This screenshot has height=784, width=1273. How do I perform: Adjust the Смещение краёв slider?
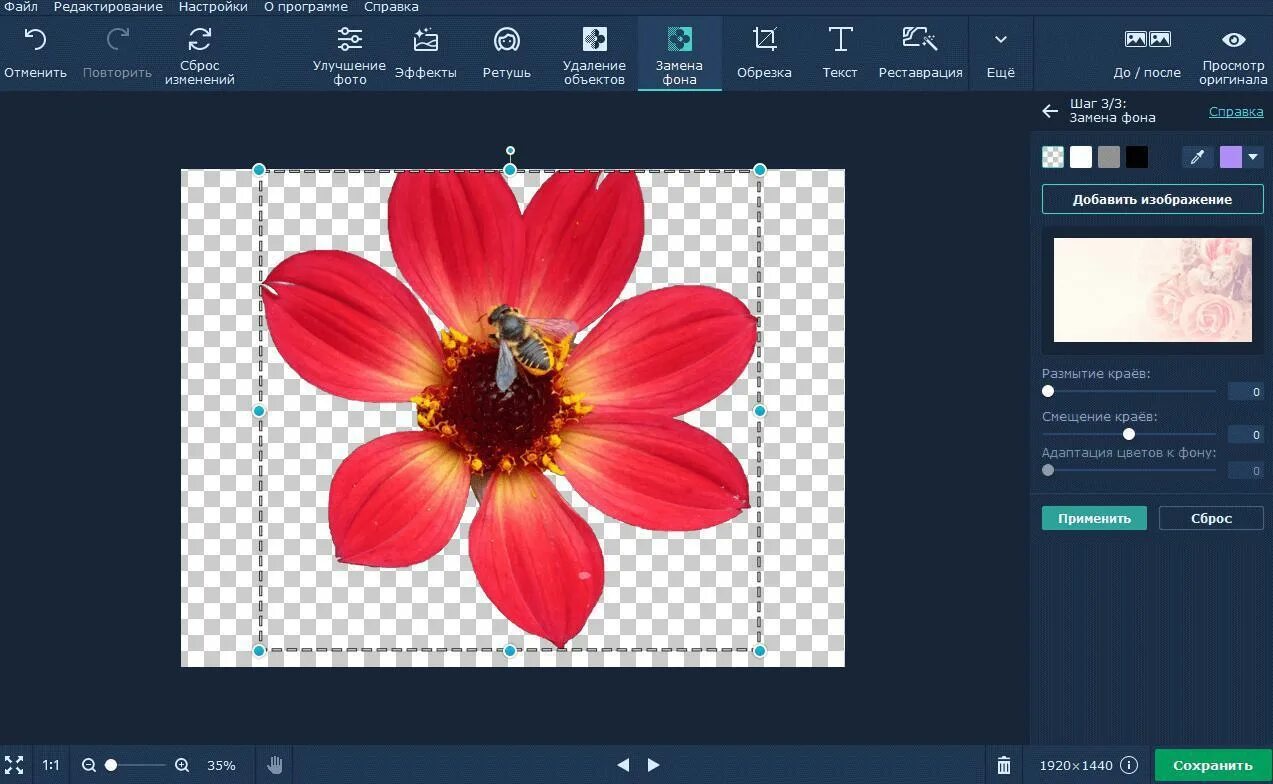click(x=1129, y=434)
